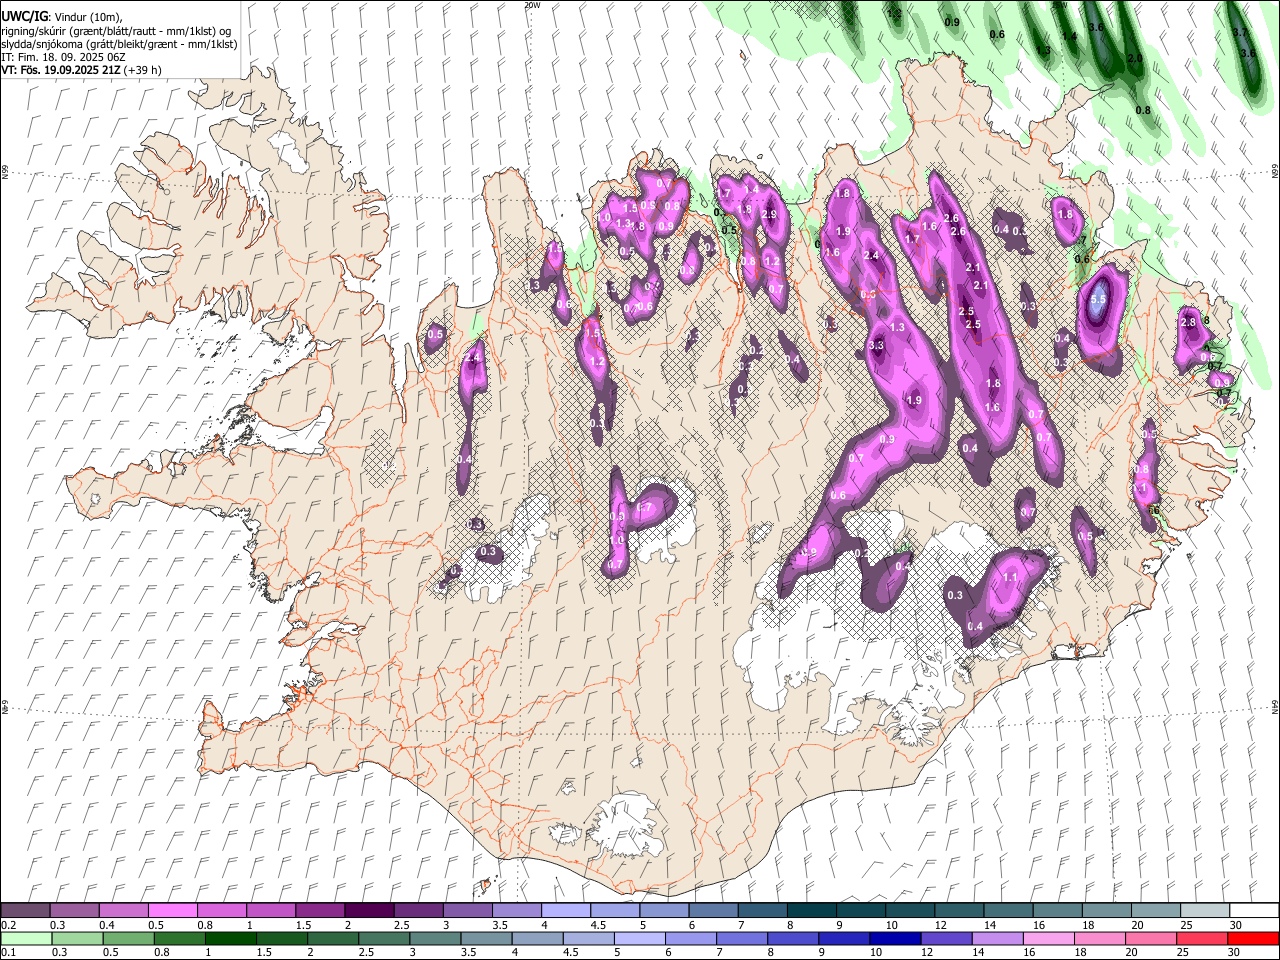Pick the deep blue rain swatch at 10
Image resolution: width=1280 pixels, height=960 pixels.
[x=894, y=938]
